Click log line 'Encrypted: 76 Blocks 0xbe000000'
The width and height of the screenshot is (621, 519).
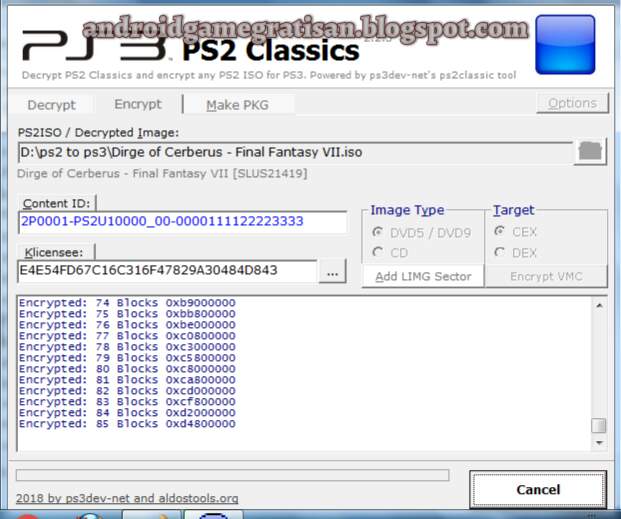(x=127, y=325)
